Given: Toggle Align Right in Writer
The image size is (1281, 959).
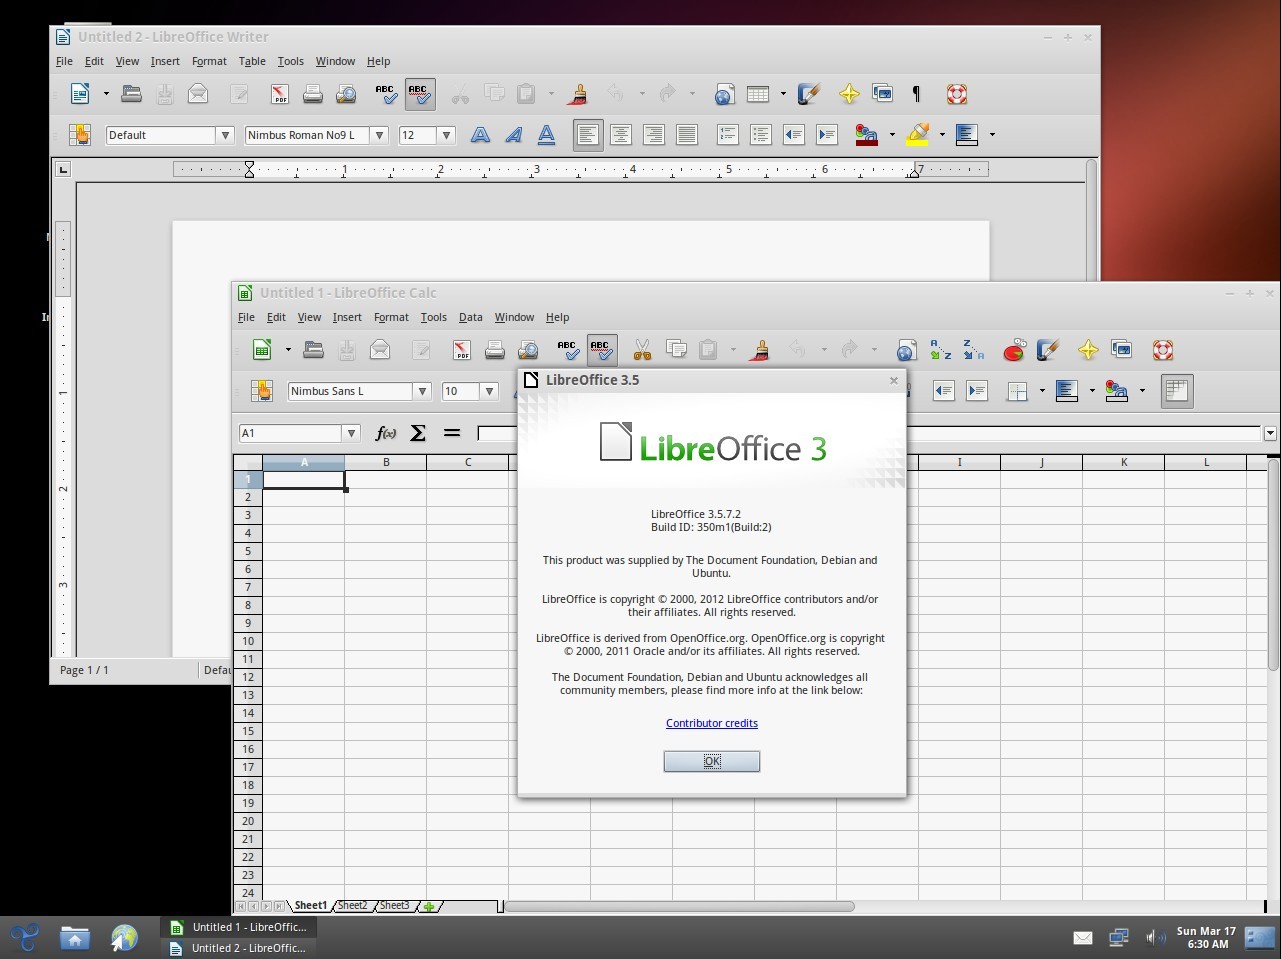Looking at the screenshot, I should 654,135.
